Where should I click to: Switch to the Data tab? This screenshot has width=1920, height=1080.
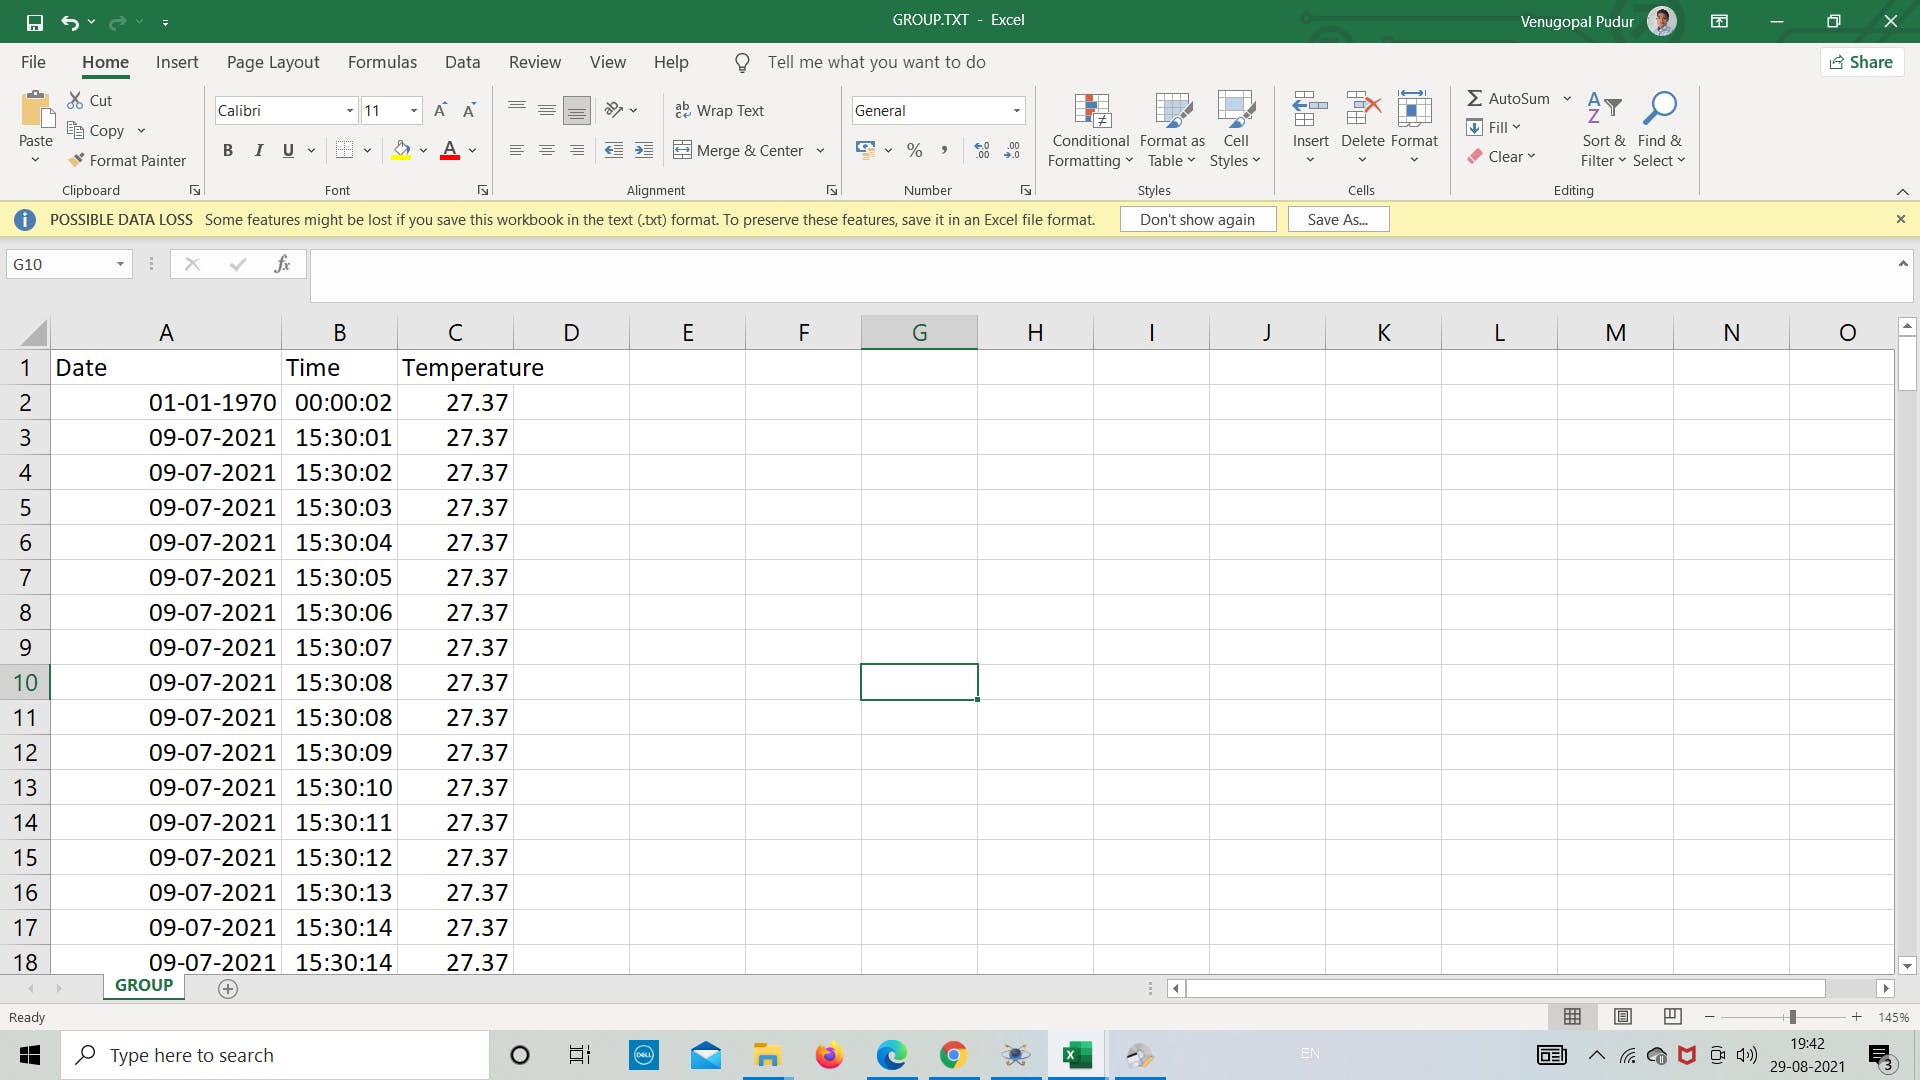coord(462,62)
